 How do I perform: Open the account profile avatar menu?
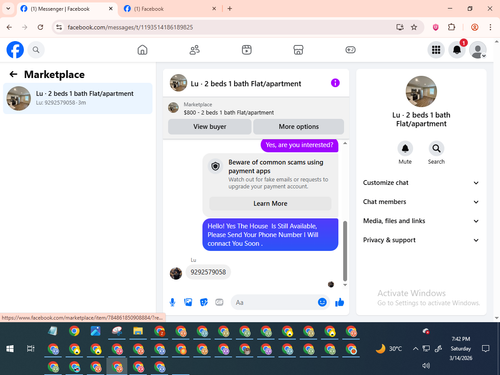pos(478,50)
